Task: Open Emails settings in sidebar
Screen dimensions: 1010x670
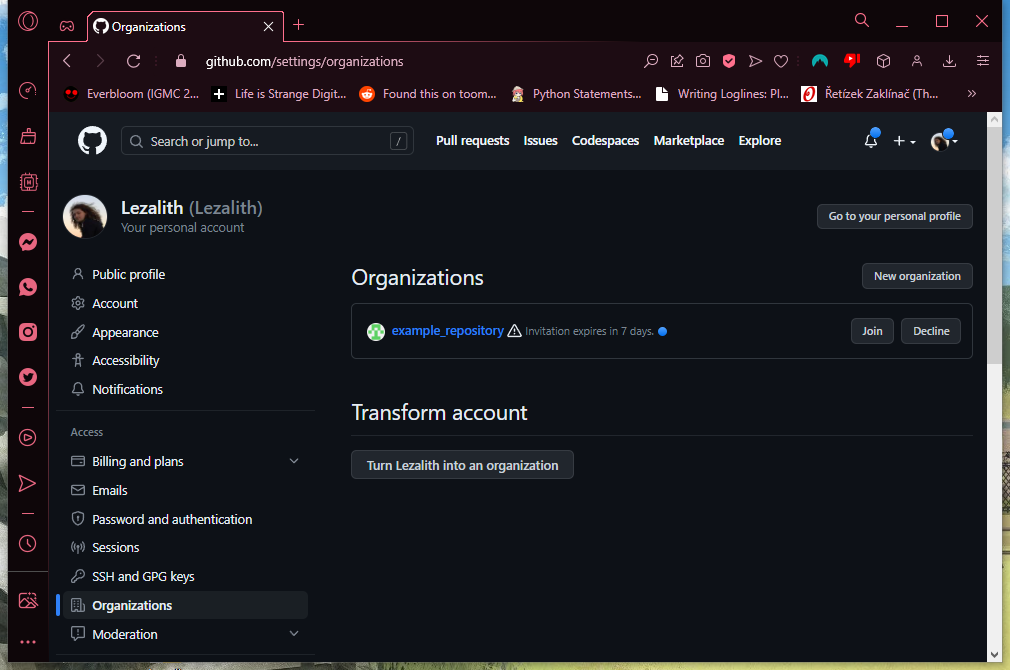Action: click(110, 491)
